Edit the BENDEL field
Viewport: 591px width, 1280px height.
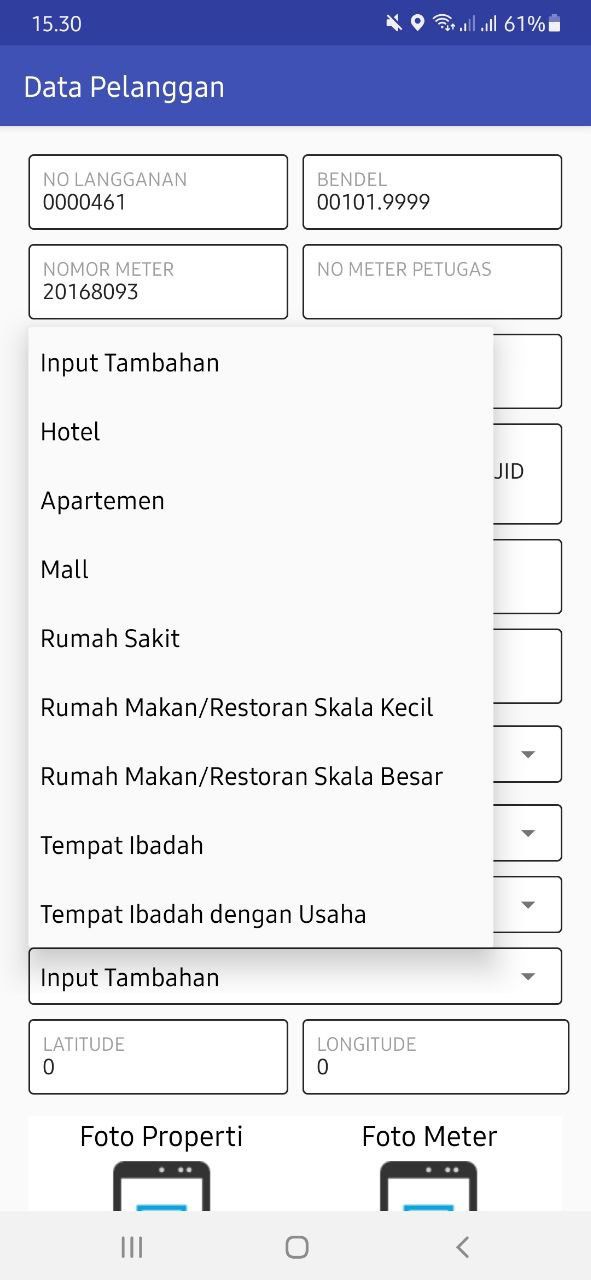[x=432, y=192]
